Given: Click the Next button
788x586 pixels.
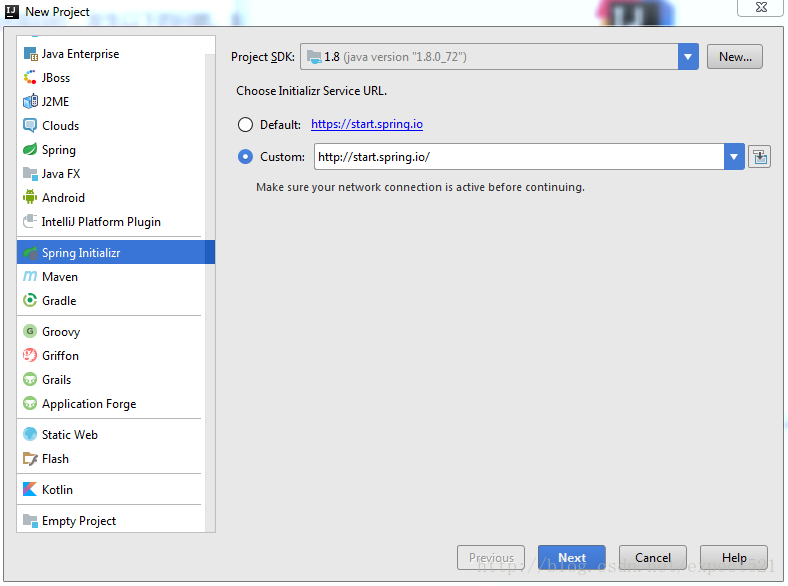Looking at the screenshot, I should click(x=572, y=558).
